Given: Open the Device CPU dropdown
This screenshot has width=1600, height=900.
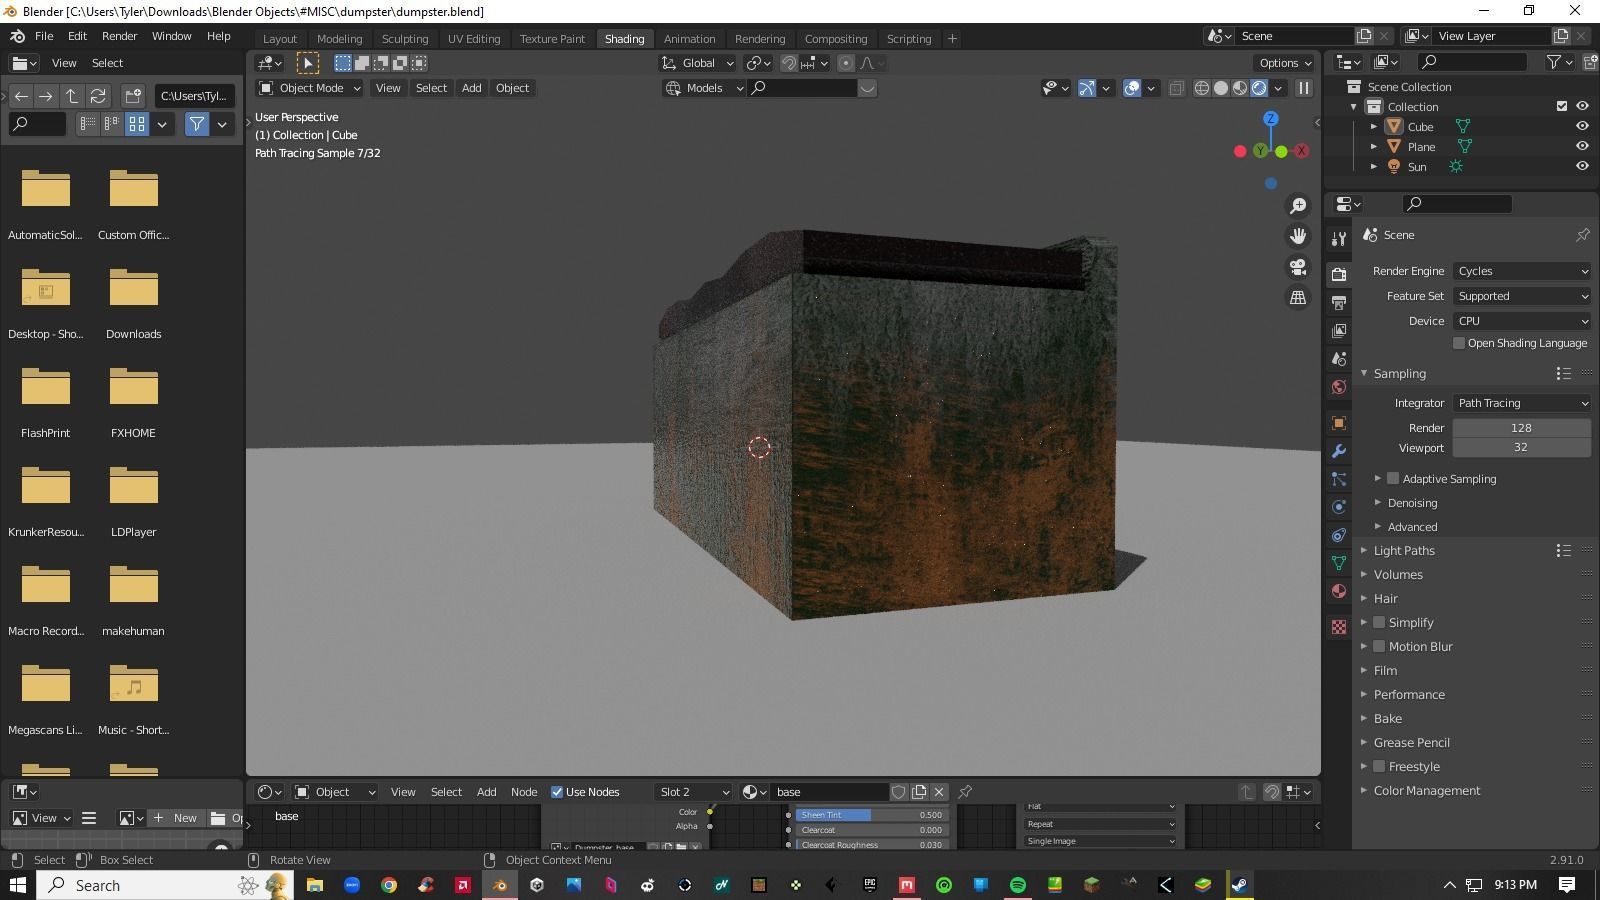Looking at the screenshot, I should [x=1522, y=321].
